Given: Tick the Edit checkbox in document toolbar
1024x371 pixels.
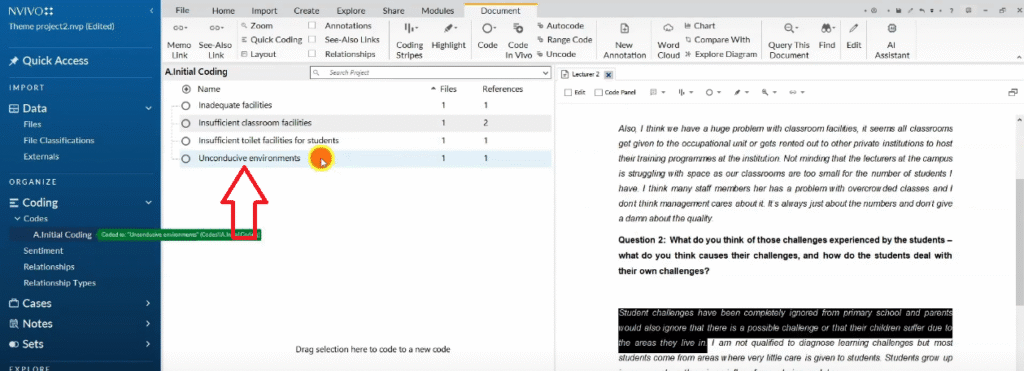Looking at the screenshot, I should coord(568,93).
